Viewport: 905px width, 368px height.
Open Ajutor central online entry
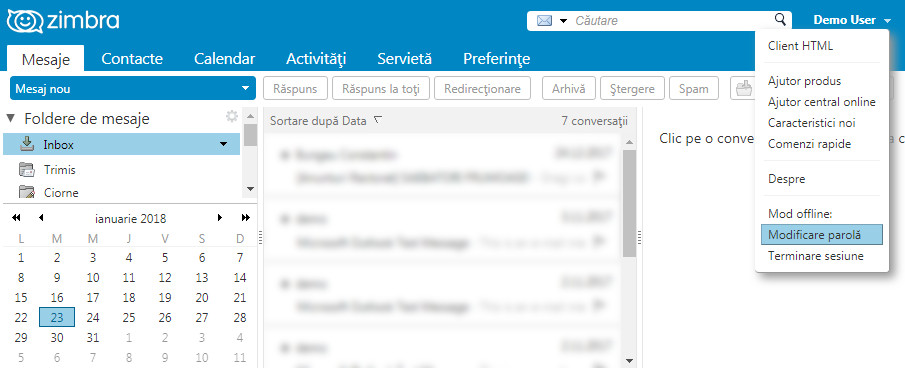821,102
